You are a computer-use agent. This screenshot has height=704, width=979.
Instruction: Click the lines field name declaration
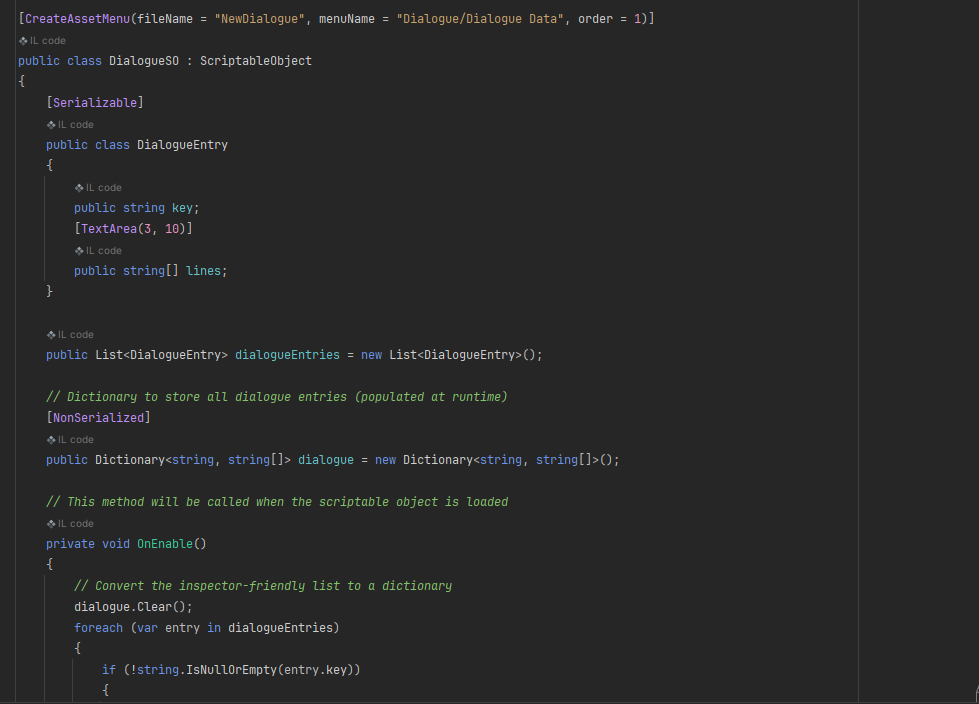click(204, 271)
